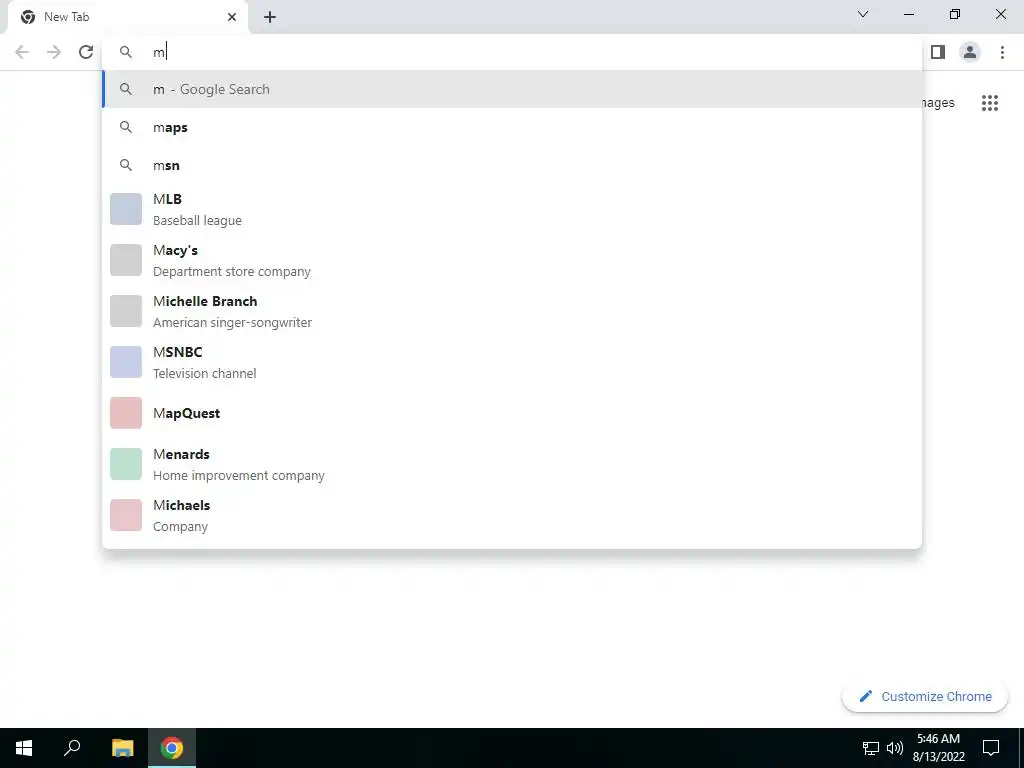Open the network status tray icon
1024x768 pixels.
871,748
